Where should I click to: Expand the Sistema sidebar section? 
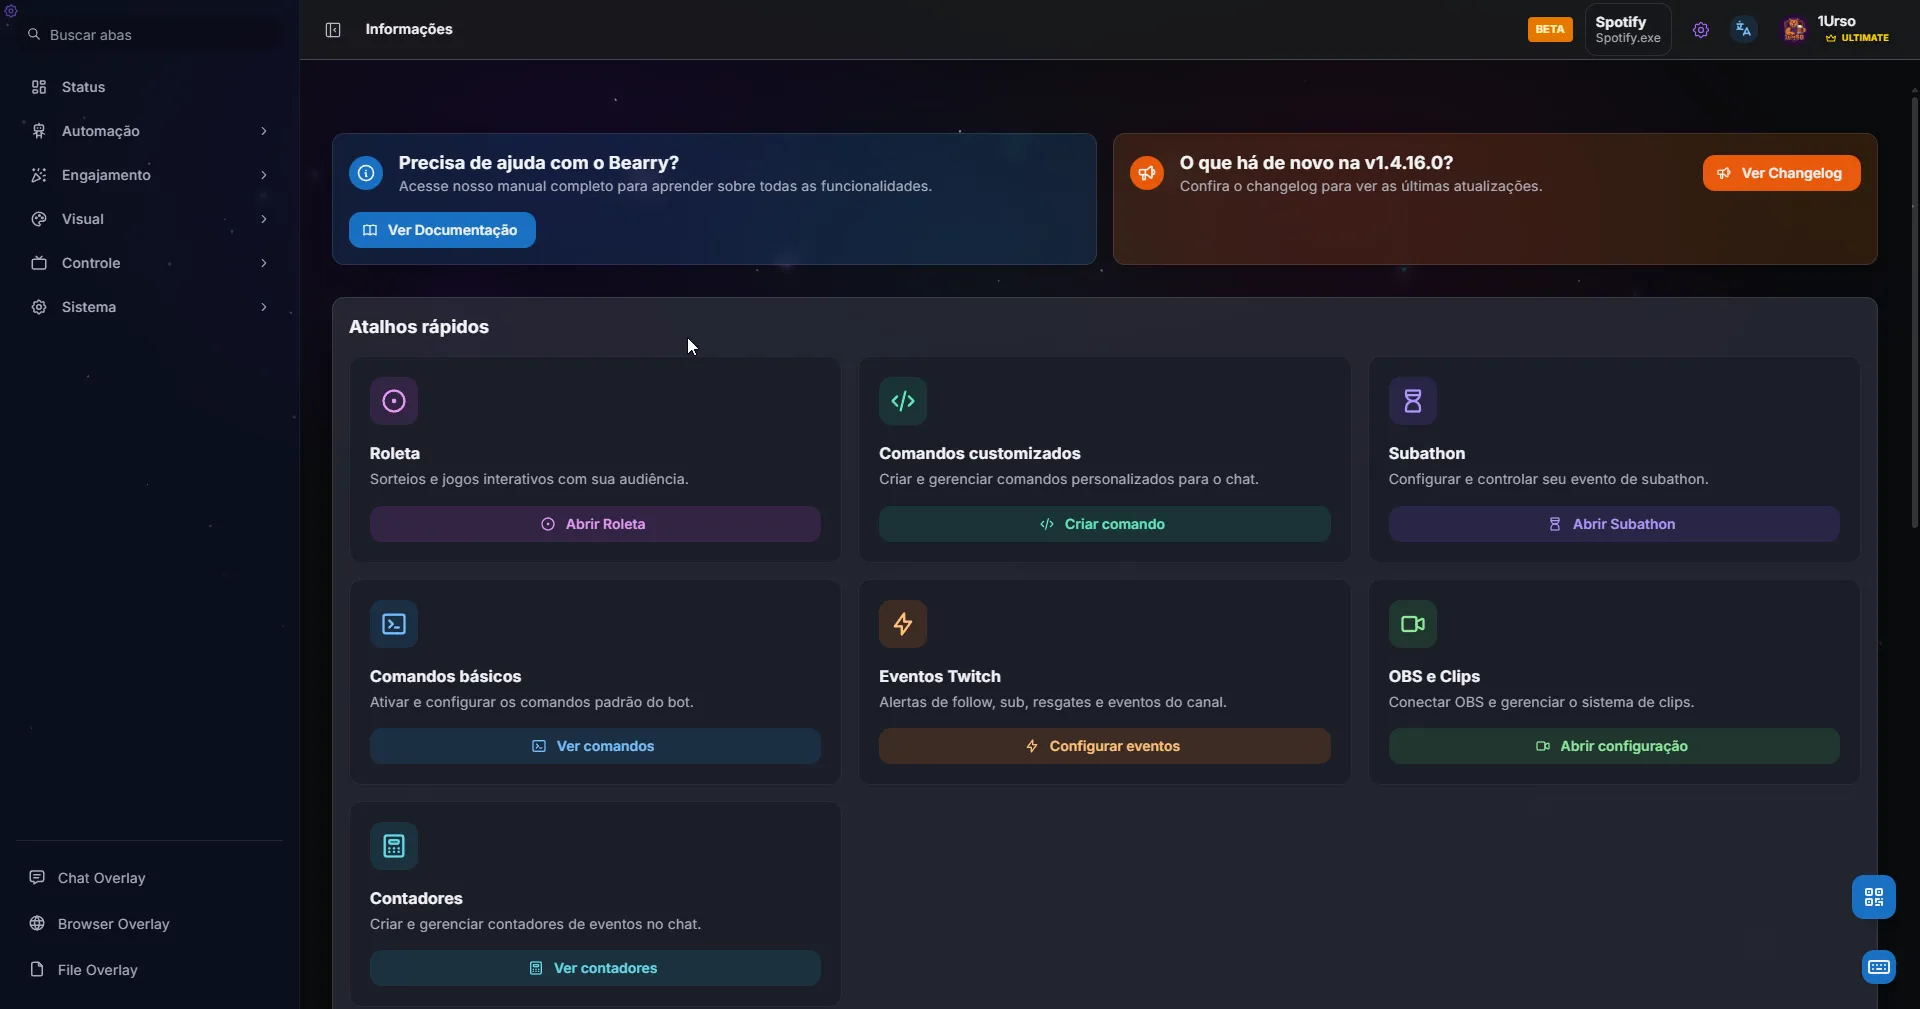(x=150, y=307)
